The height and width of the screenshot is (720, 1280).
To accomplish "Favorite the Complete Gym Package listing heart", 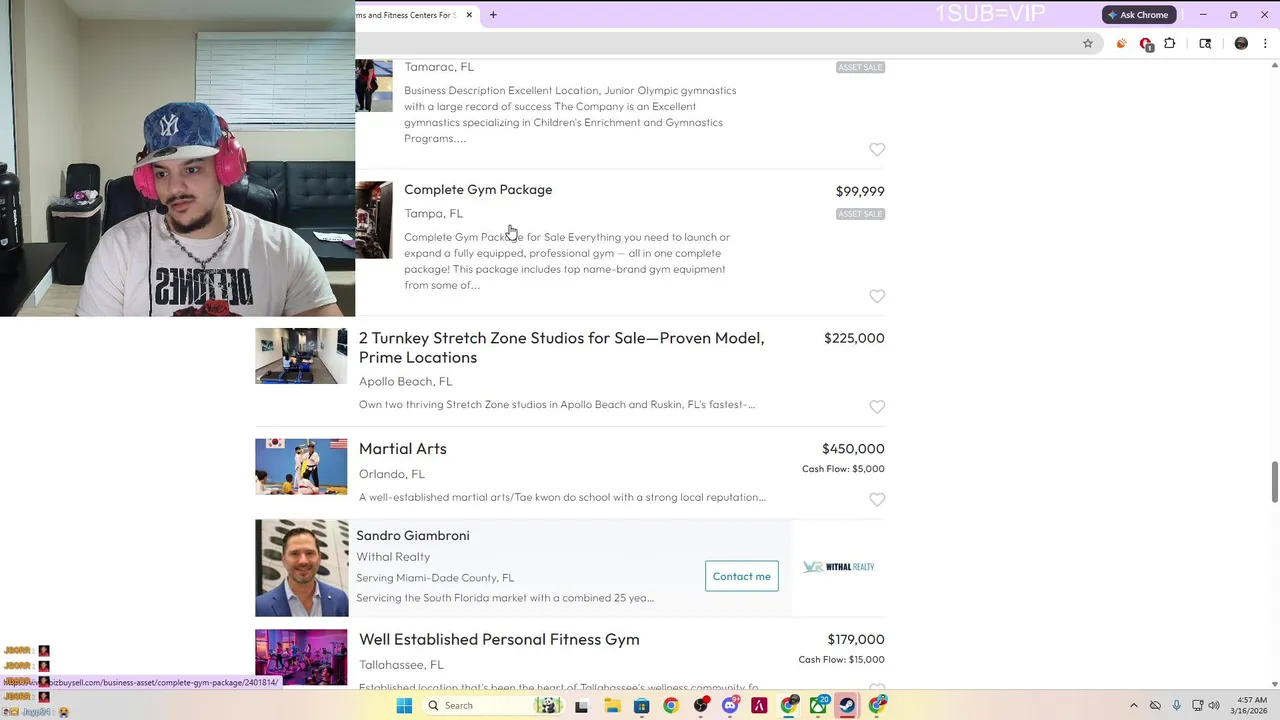I will (x=877, y=296).
